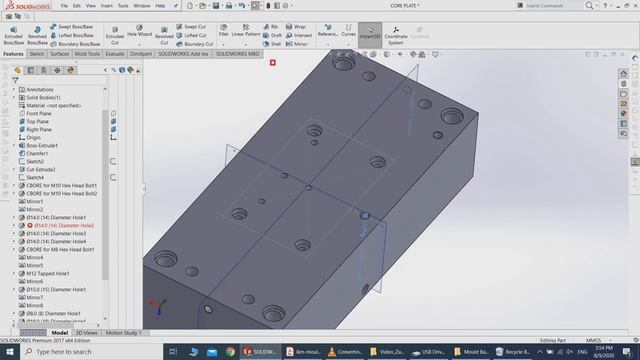The height and width of the screenshot is (360, 640).
Task: Open the View menu
Action: (91, 6)
